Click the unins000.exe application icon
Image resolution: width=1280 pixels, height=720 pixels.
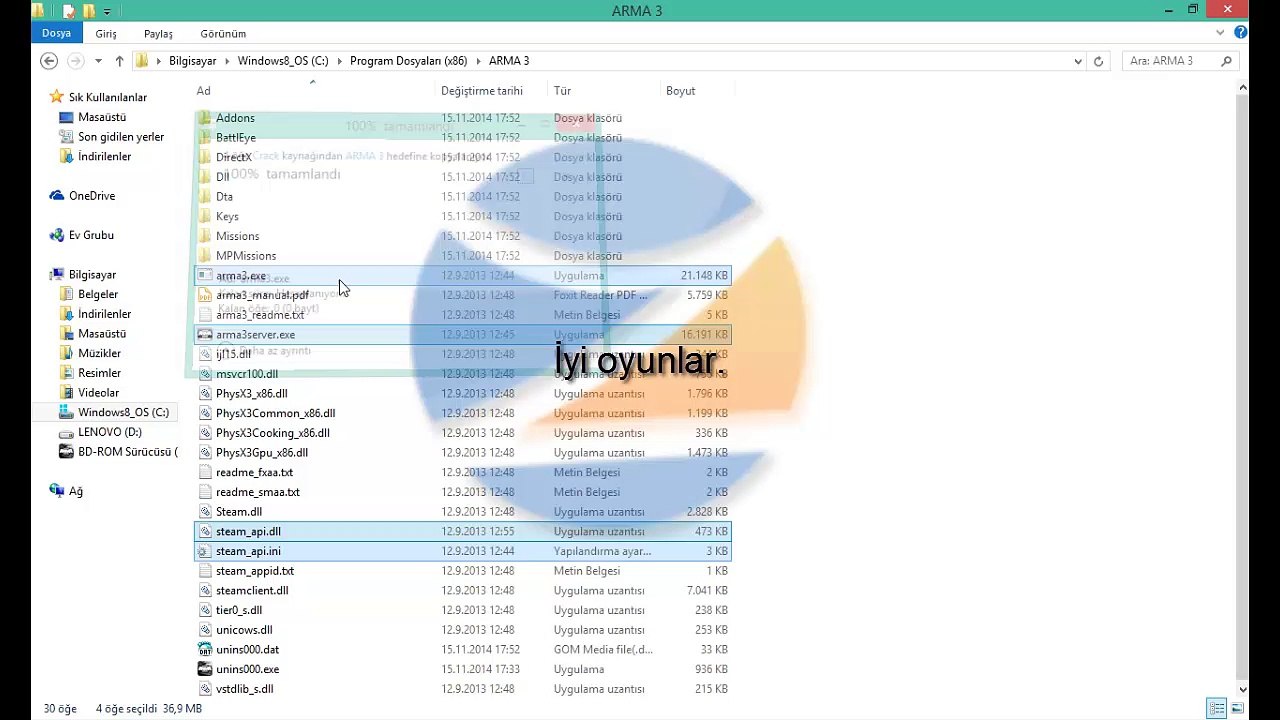205,669
